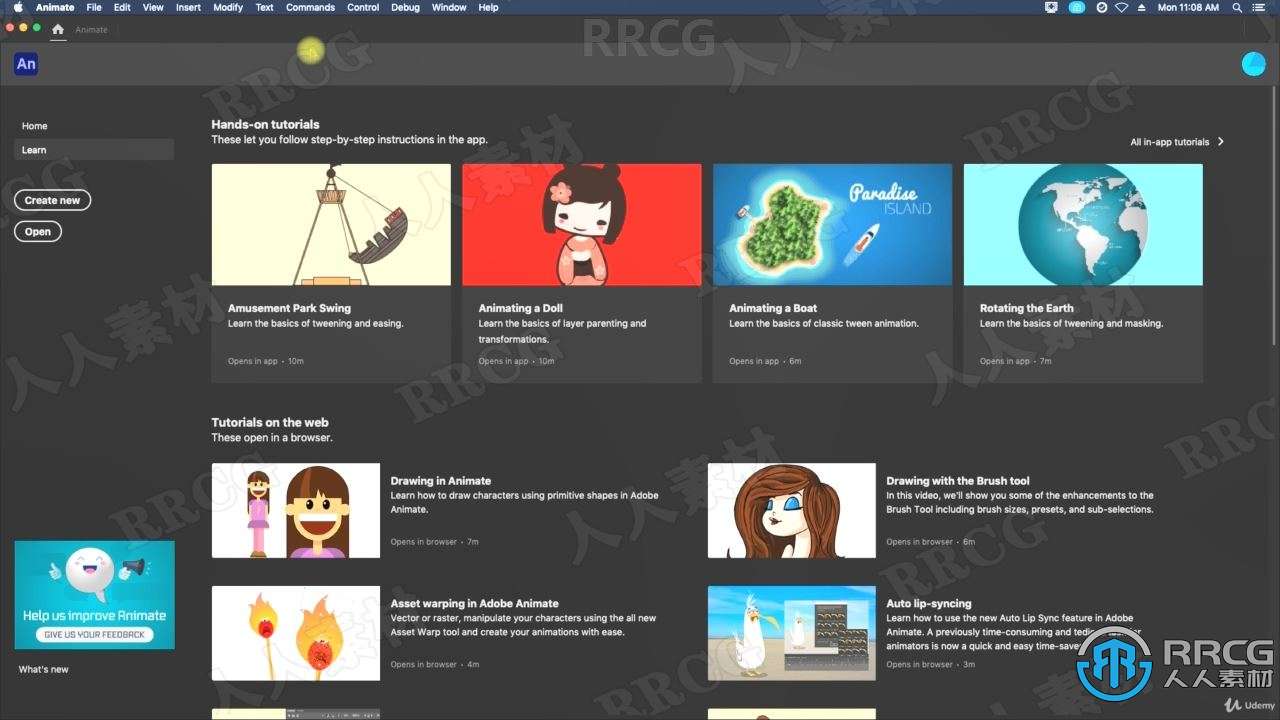Open the Edit menu
Image resolution: width=1280 pixels, height=720 pixels.
point(122,7)
